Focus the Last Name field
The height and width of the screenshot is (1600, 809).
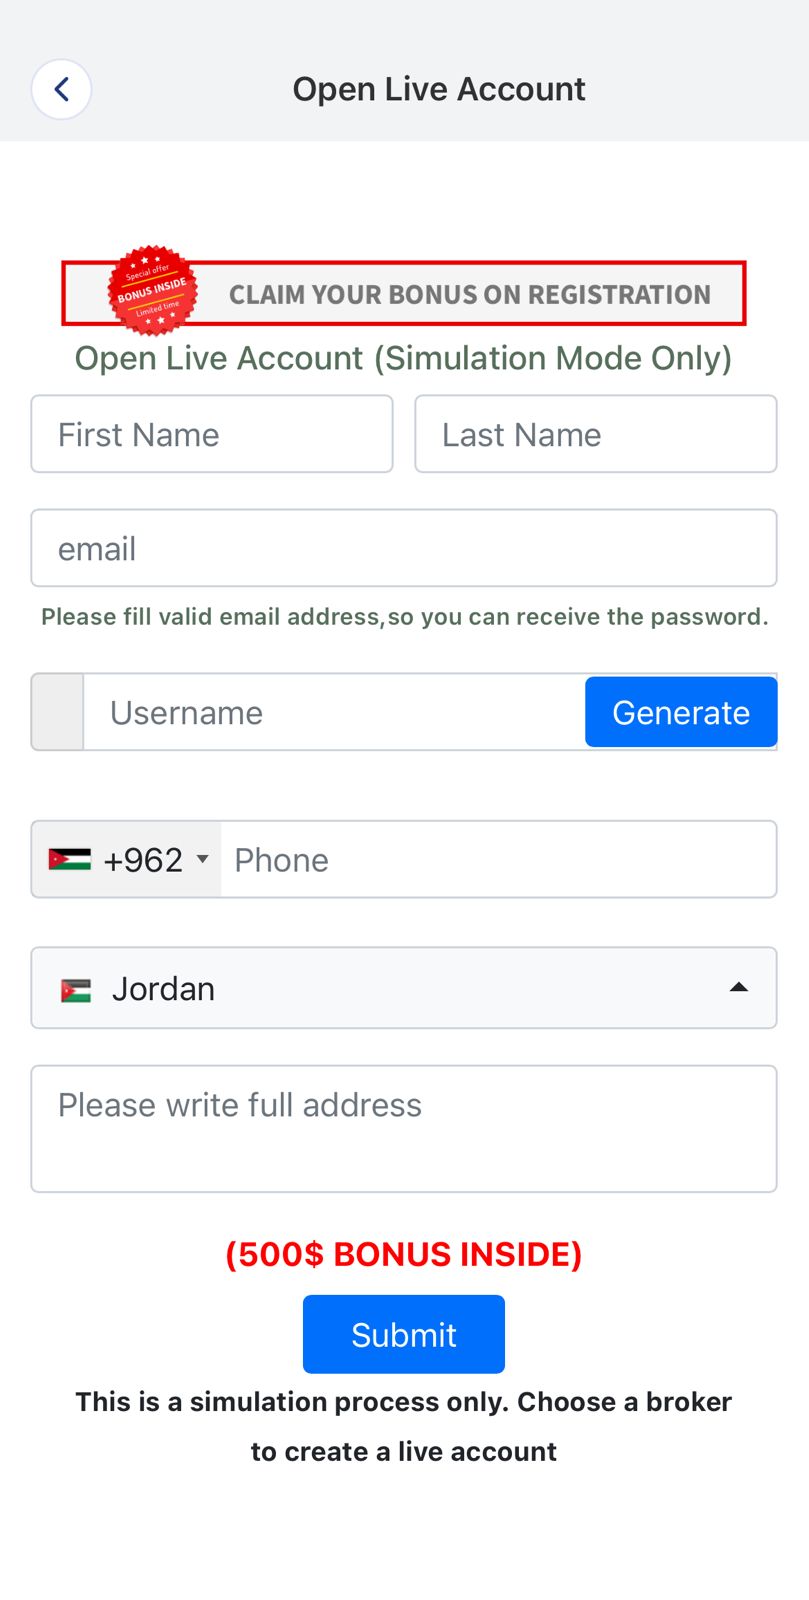tap(596, 434)
